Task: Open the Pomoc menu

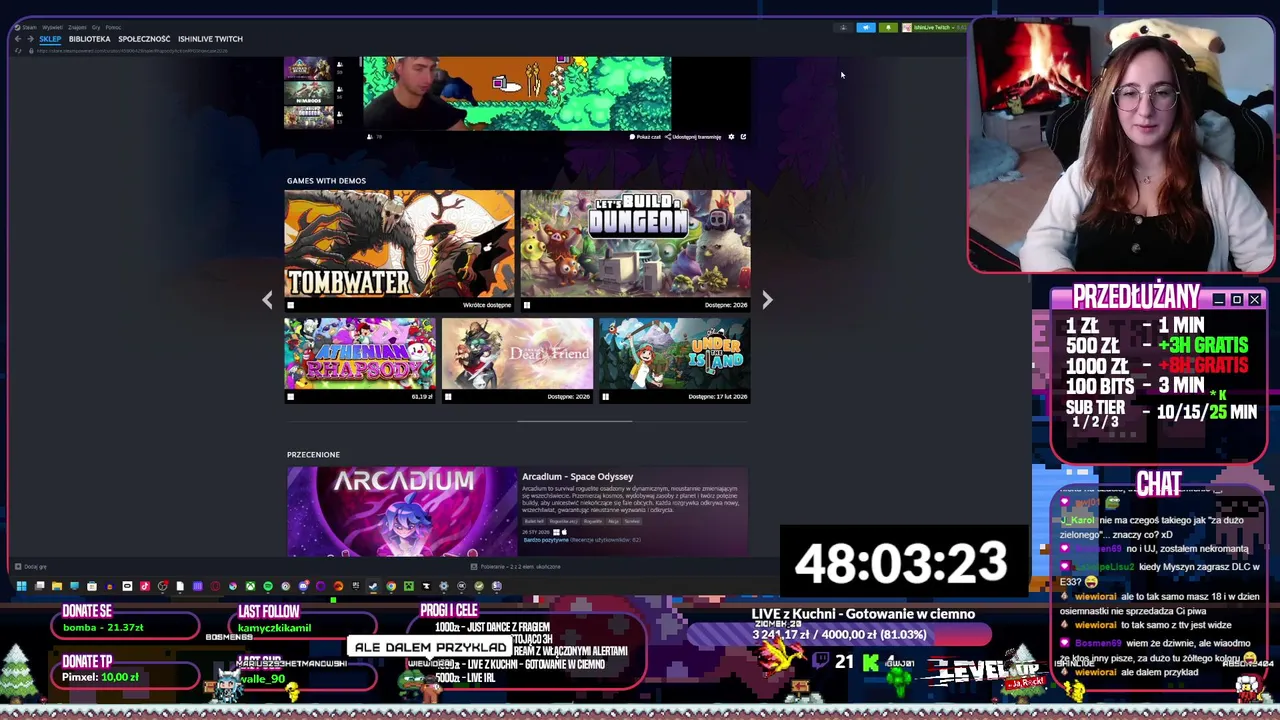Action: pos(113,28)
